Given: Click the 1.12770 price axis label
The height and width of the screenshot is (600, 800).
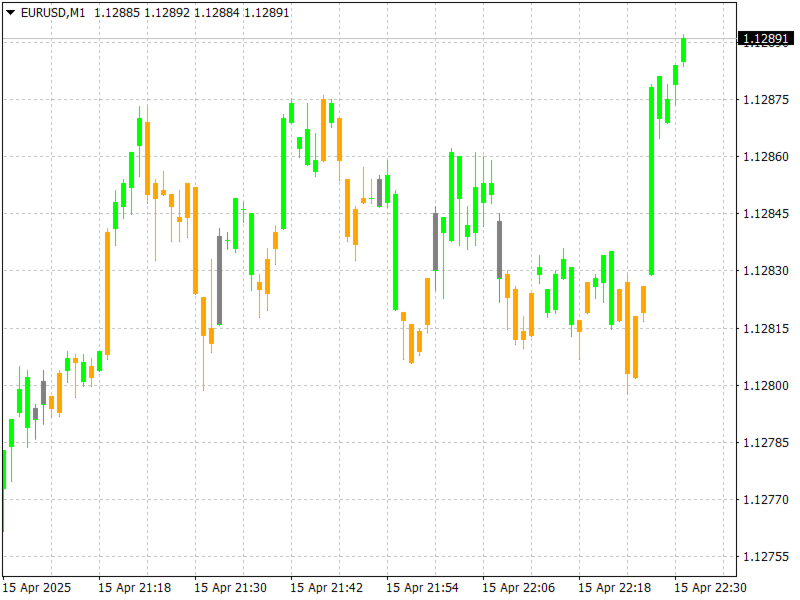Looking at the screenshot, I should pyautogui.click(x=765, y=499).
